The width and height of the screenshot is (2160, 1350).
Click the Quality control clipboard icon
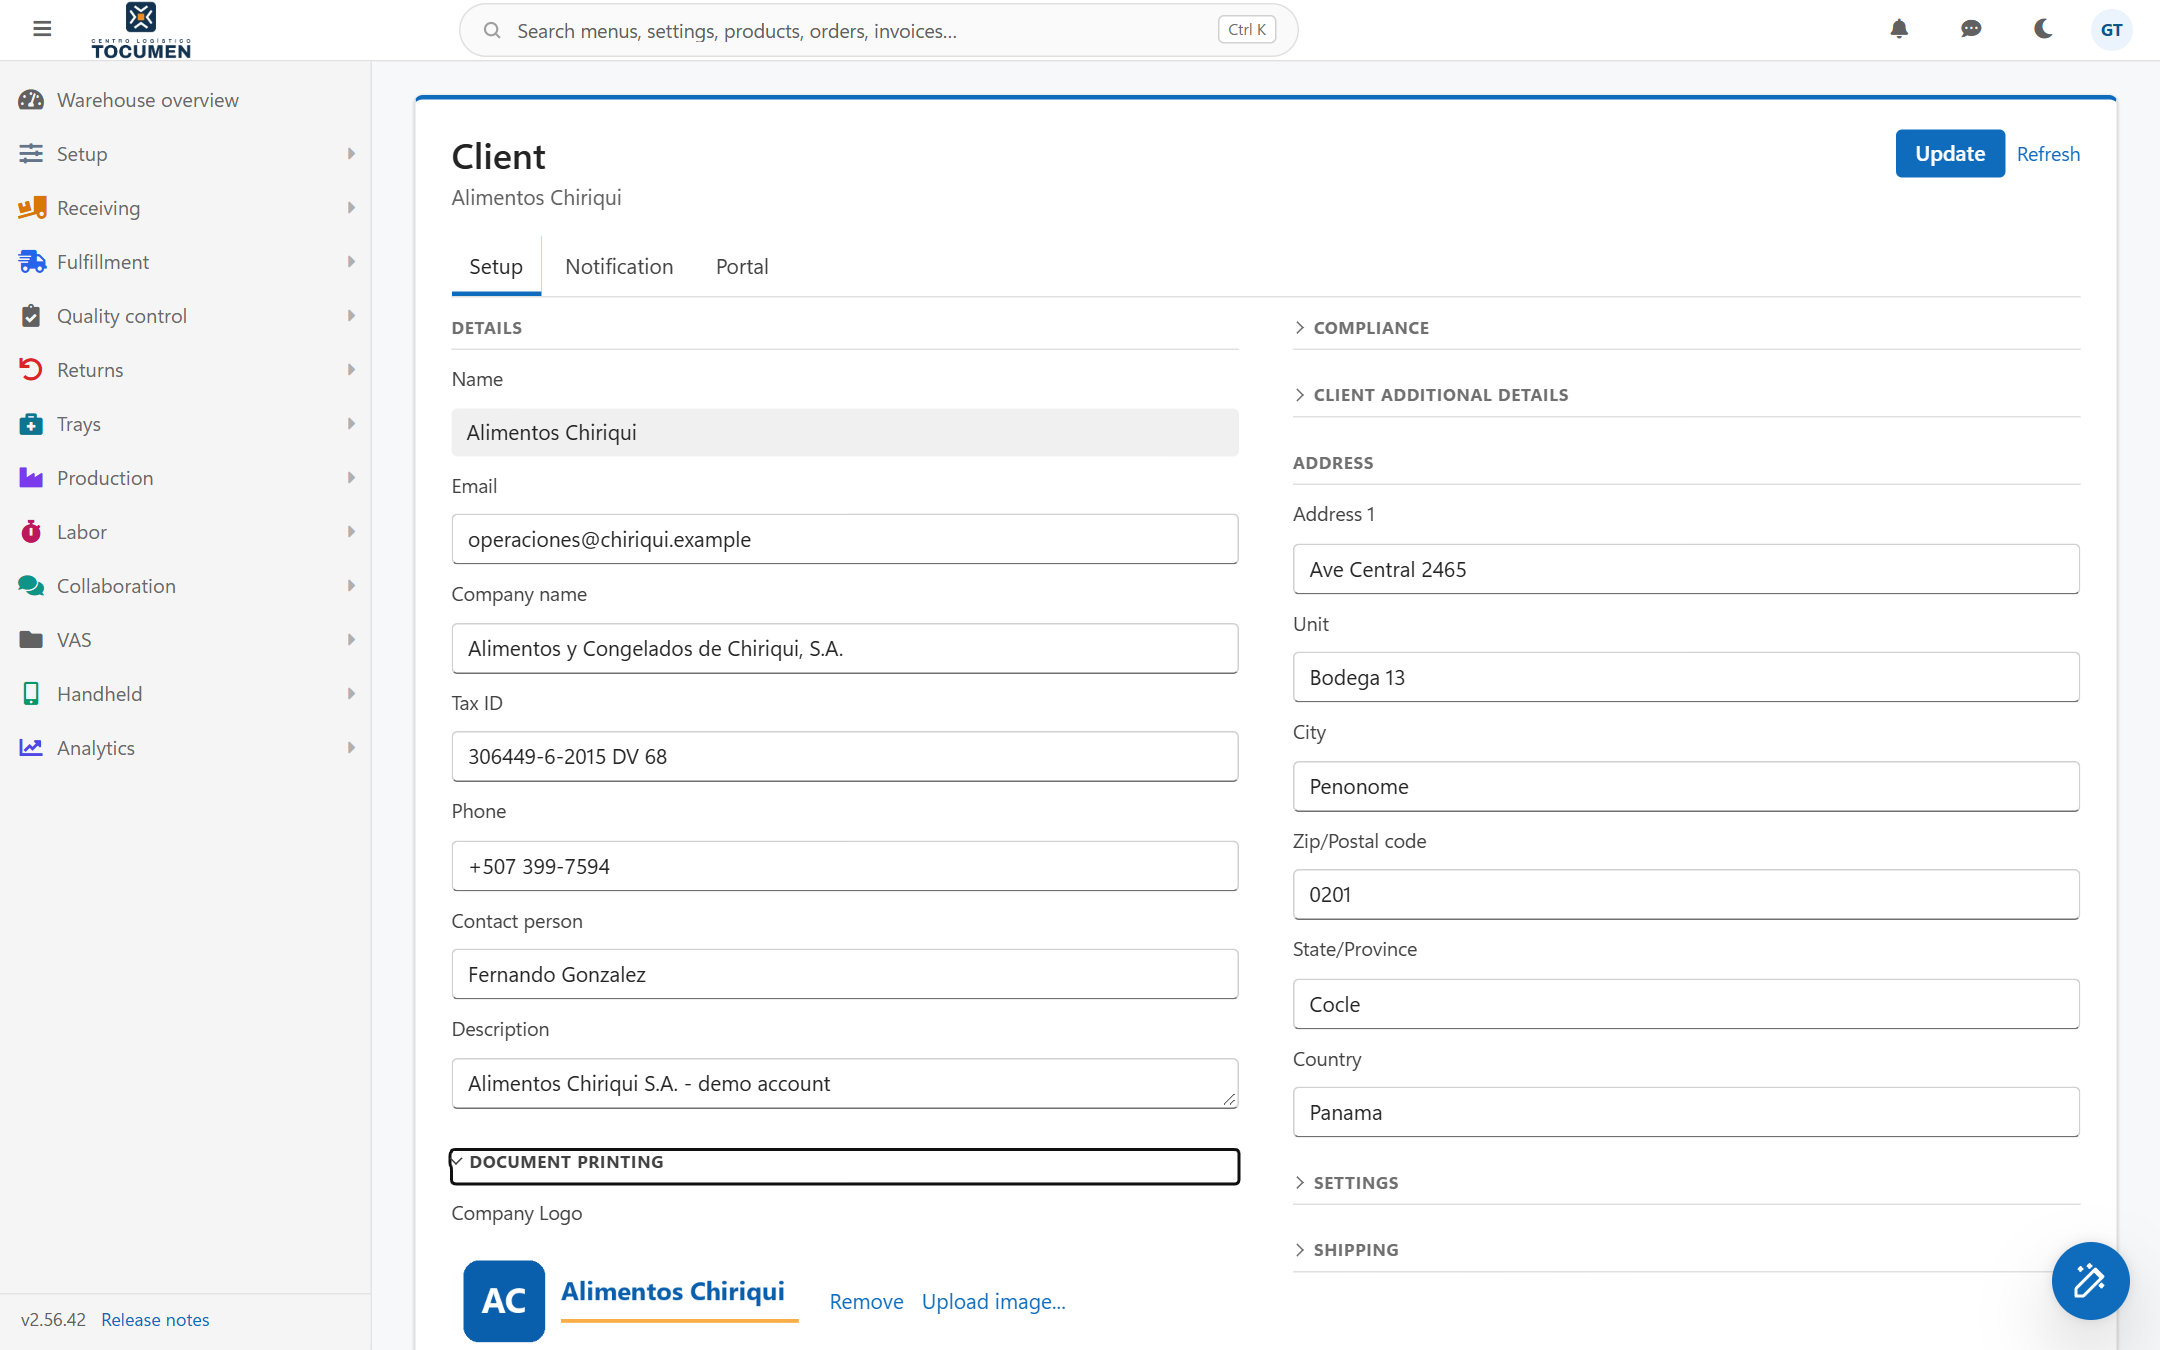pos(31,316)
